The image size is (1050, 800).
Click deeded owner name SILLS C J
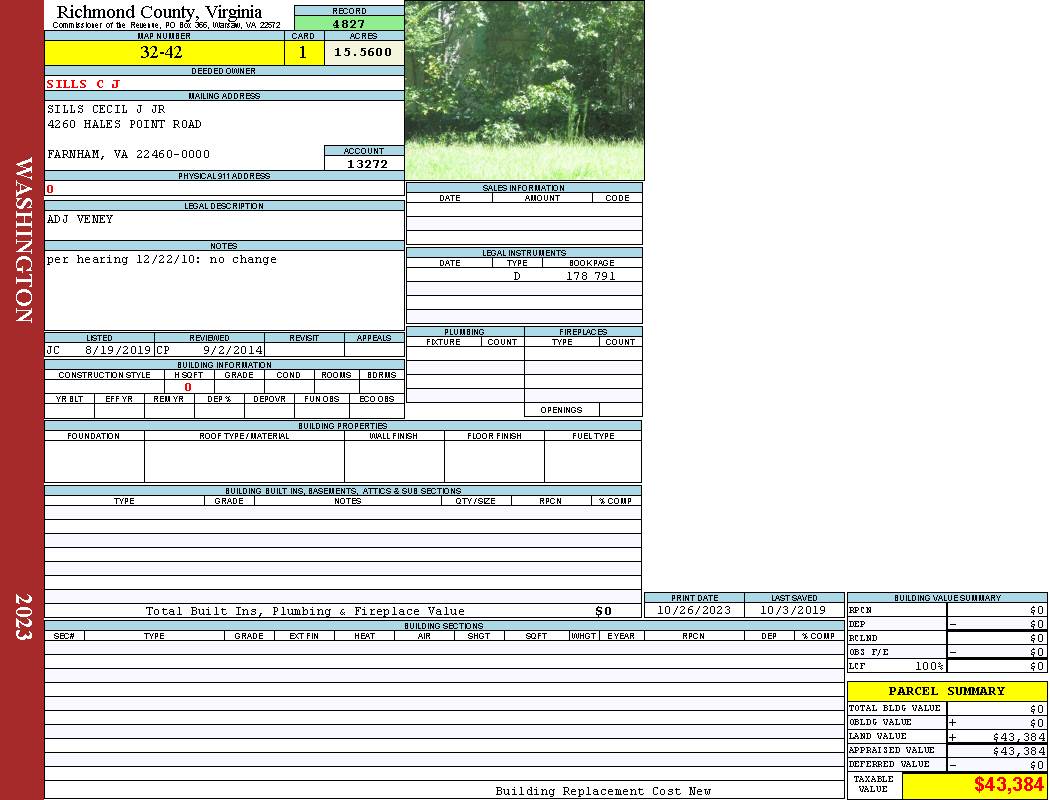[x=83, y=84]
